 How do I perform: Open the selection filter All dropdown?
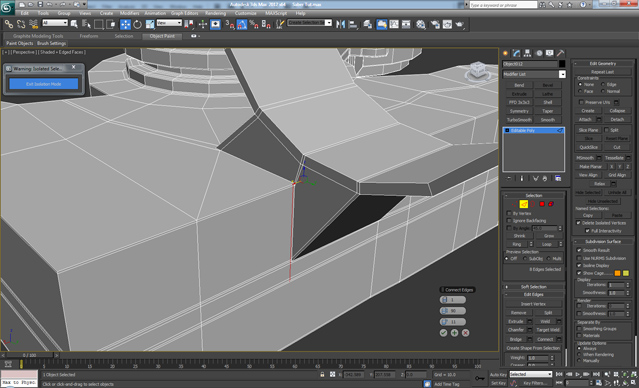(x=55, y=23)
